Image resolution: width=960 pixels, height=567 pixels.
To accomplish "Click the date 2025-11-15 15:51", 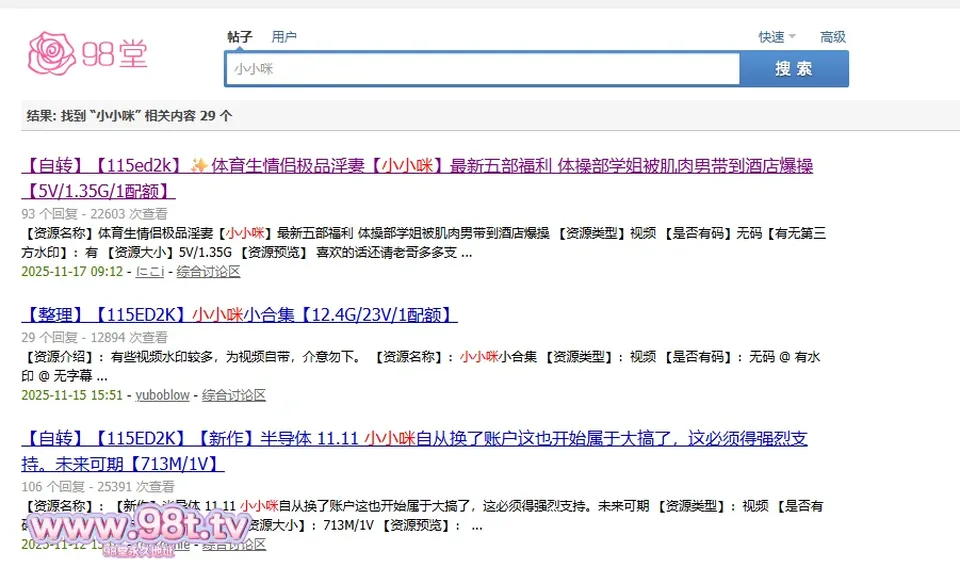I will pyautogui.click(x=72, y=395).
